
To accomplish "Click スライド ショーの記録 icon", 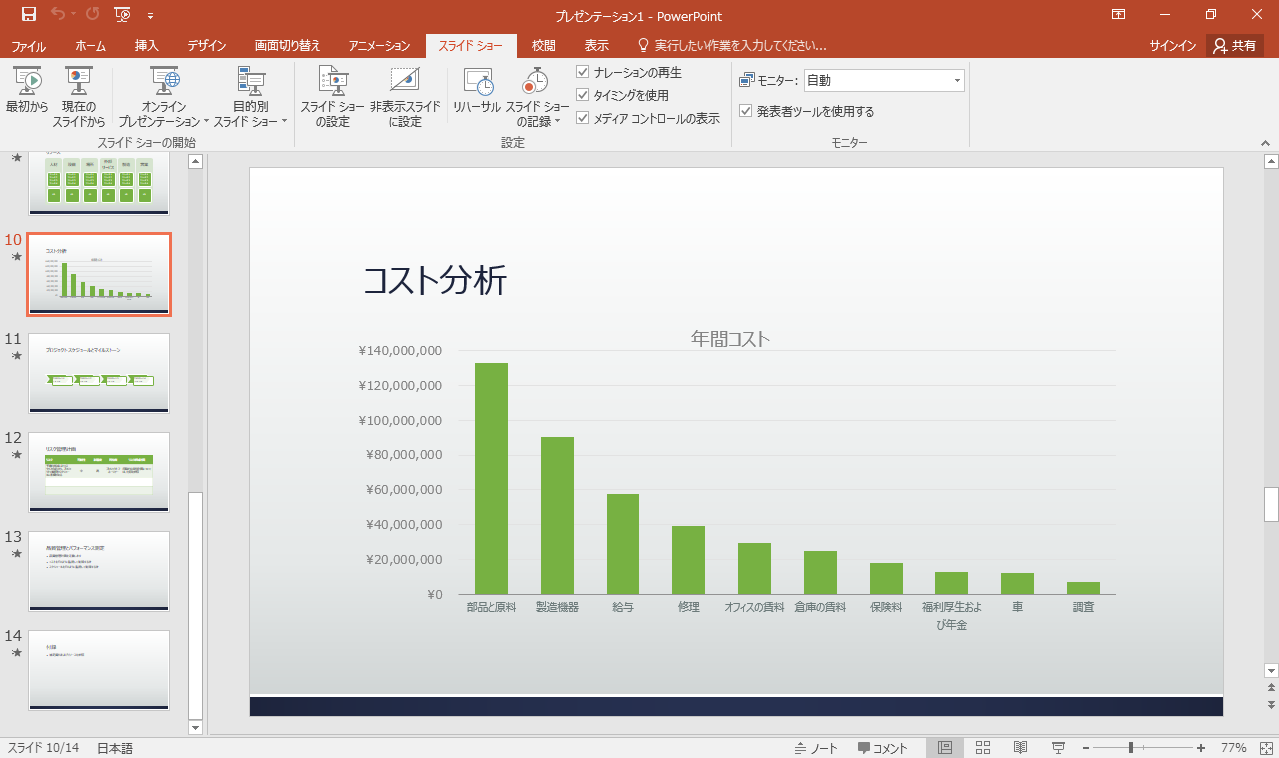I will click(x=537, y=82).
